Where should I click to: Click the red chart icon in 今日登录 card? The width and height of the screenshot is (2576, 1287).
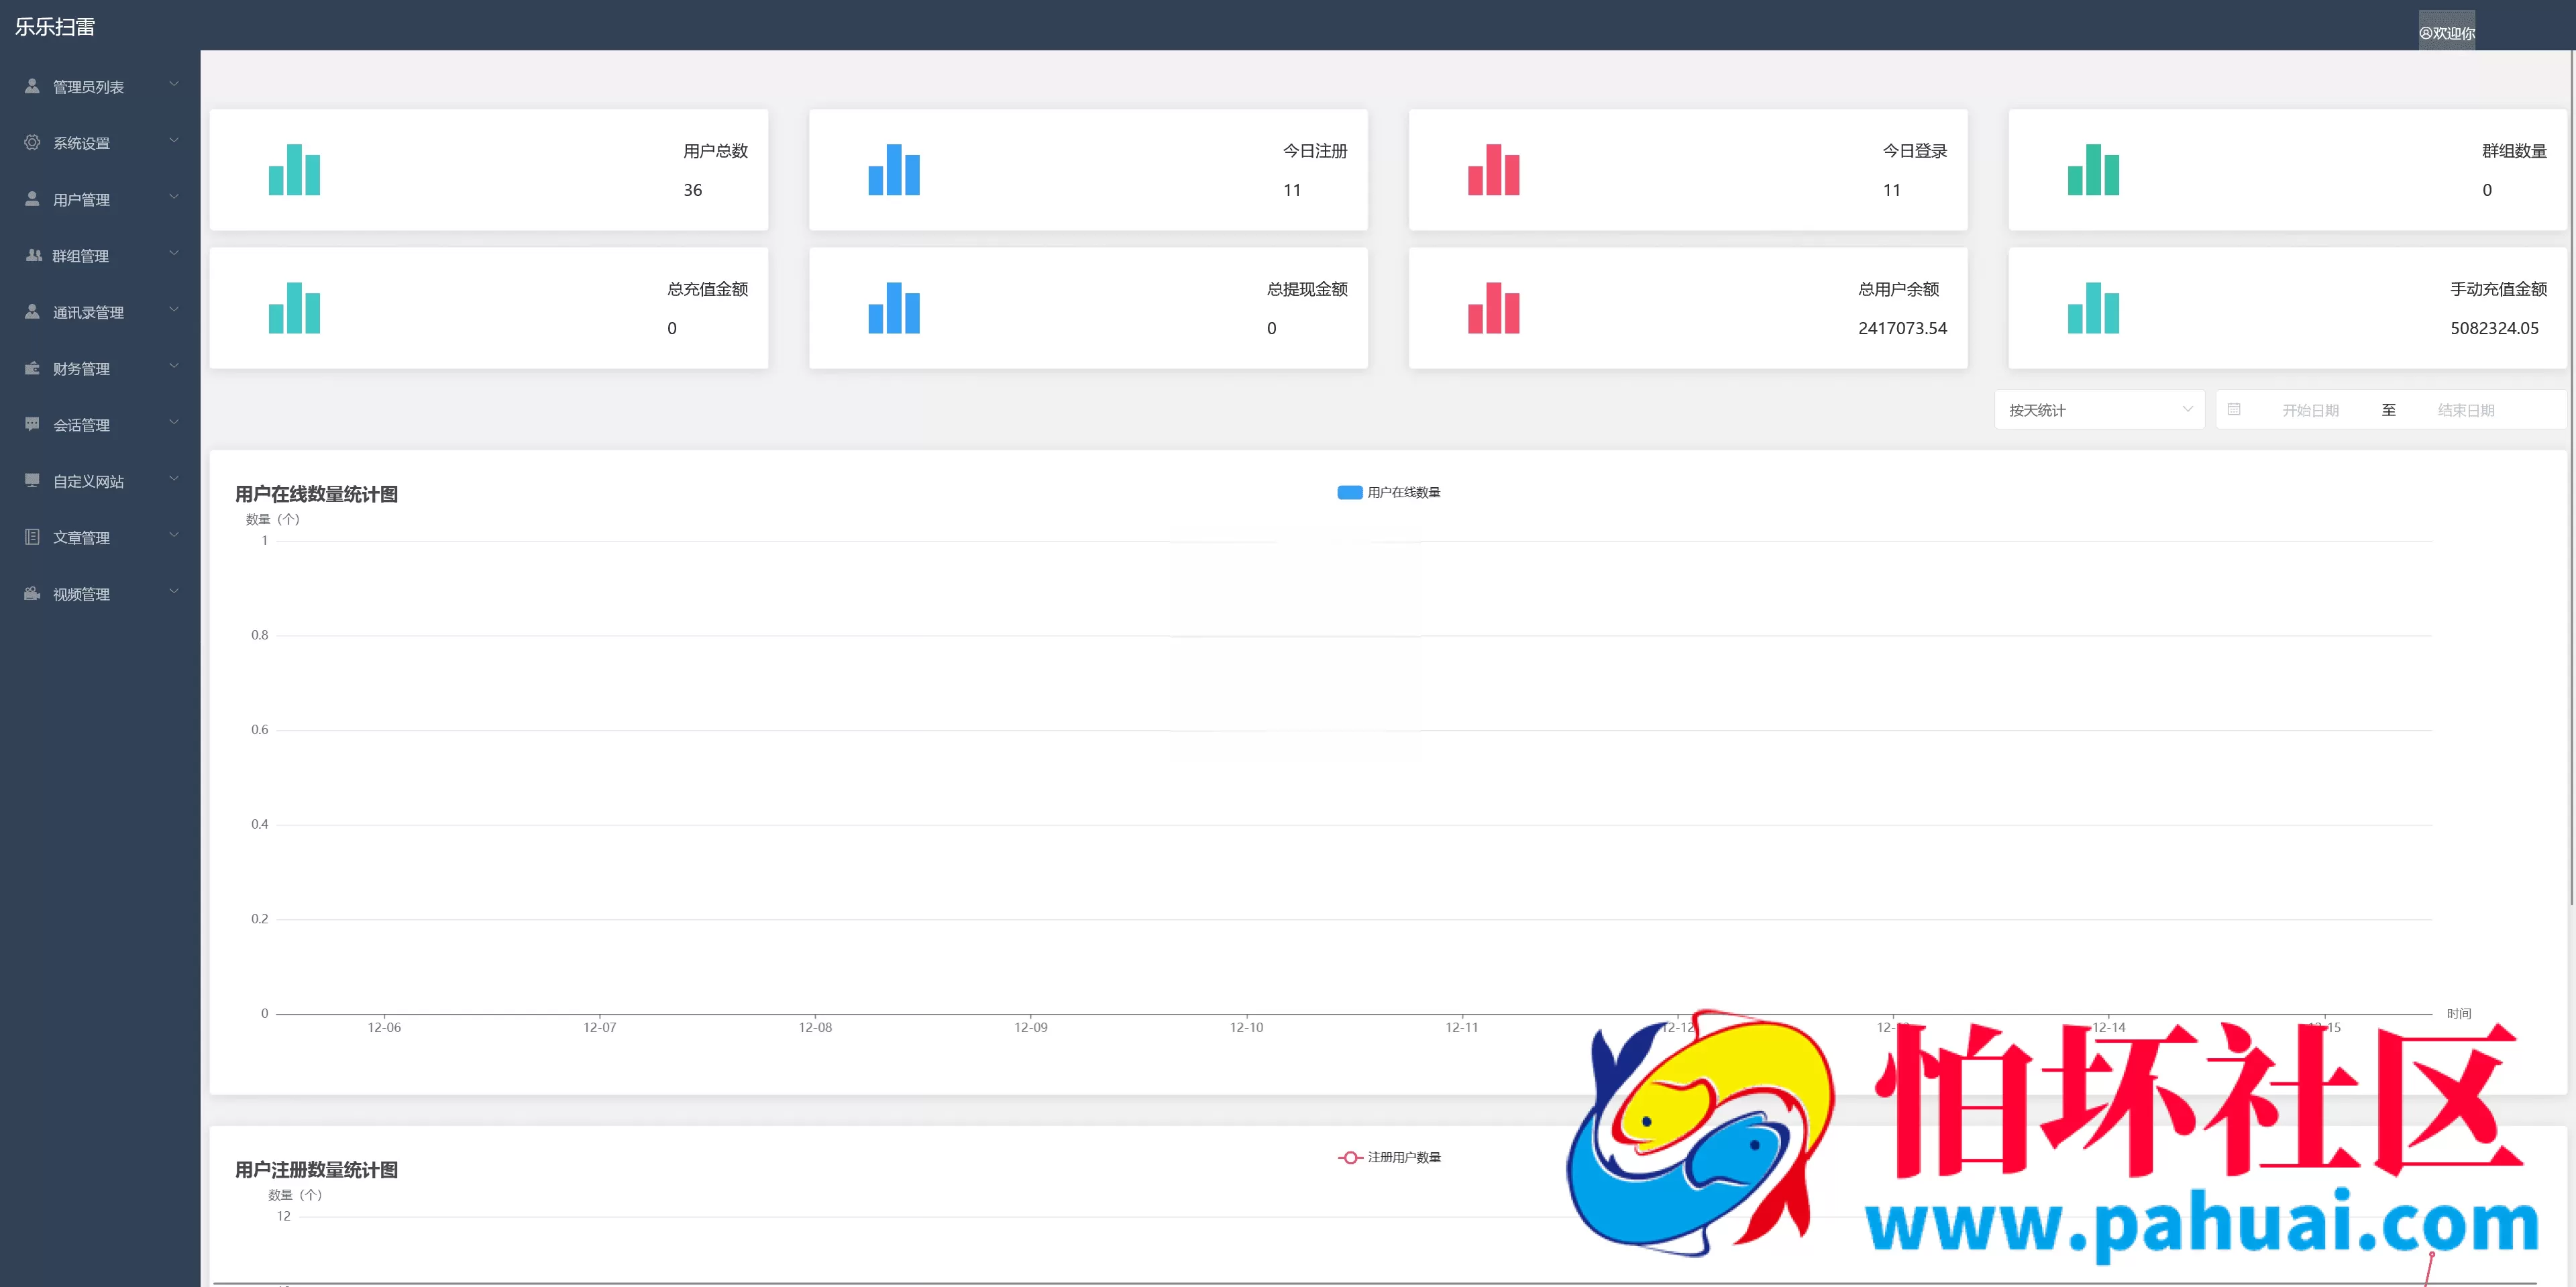pyautogui.click(x=1494, y=169)
